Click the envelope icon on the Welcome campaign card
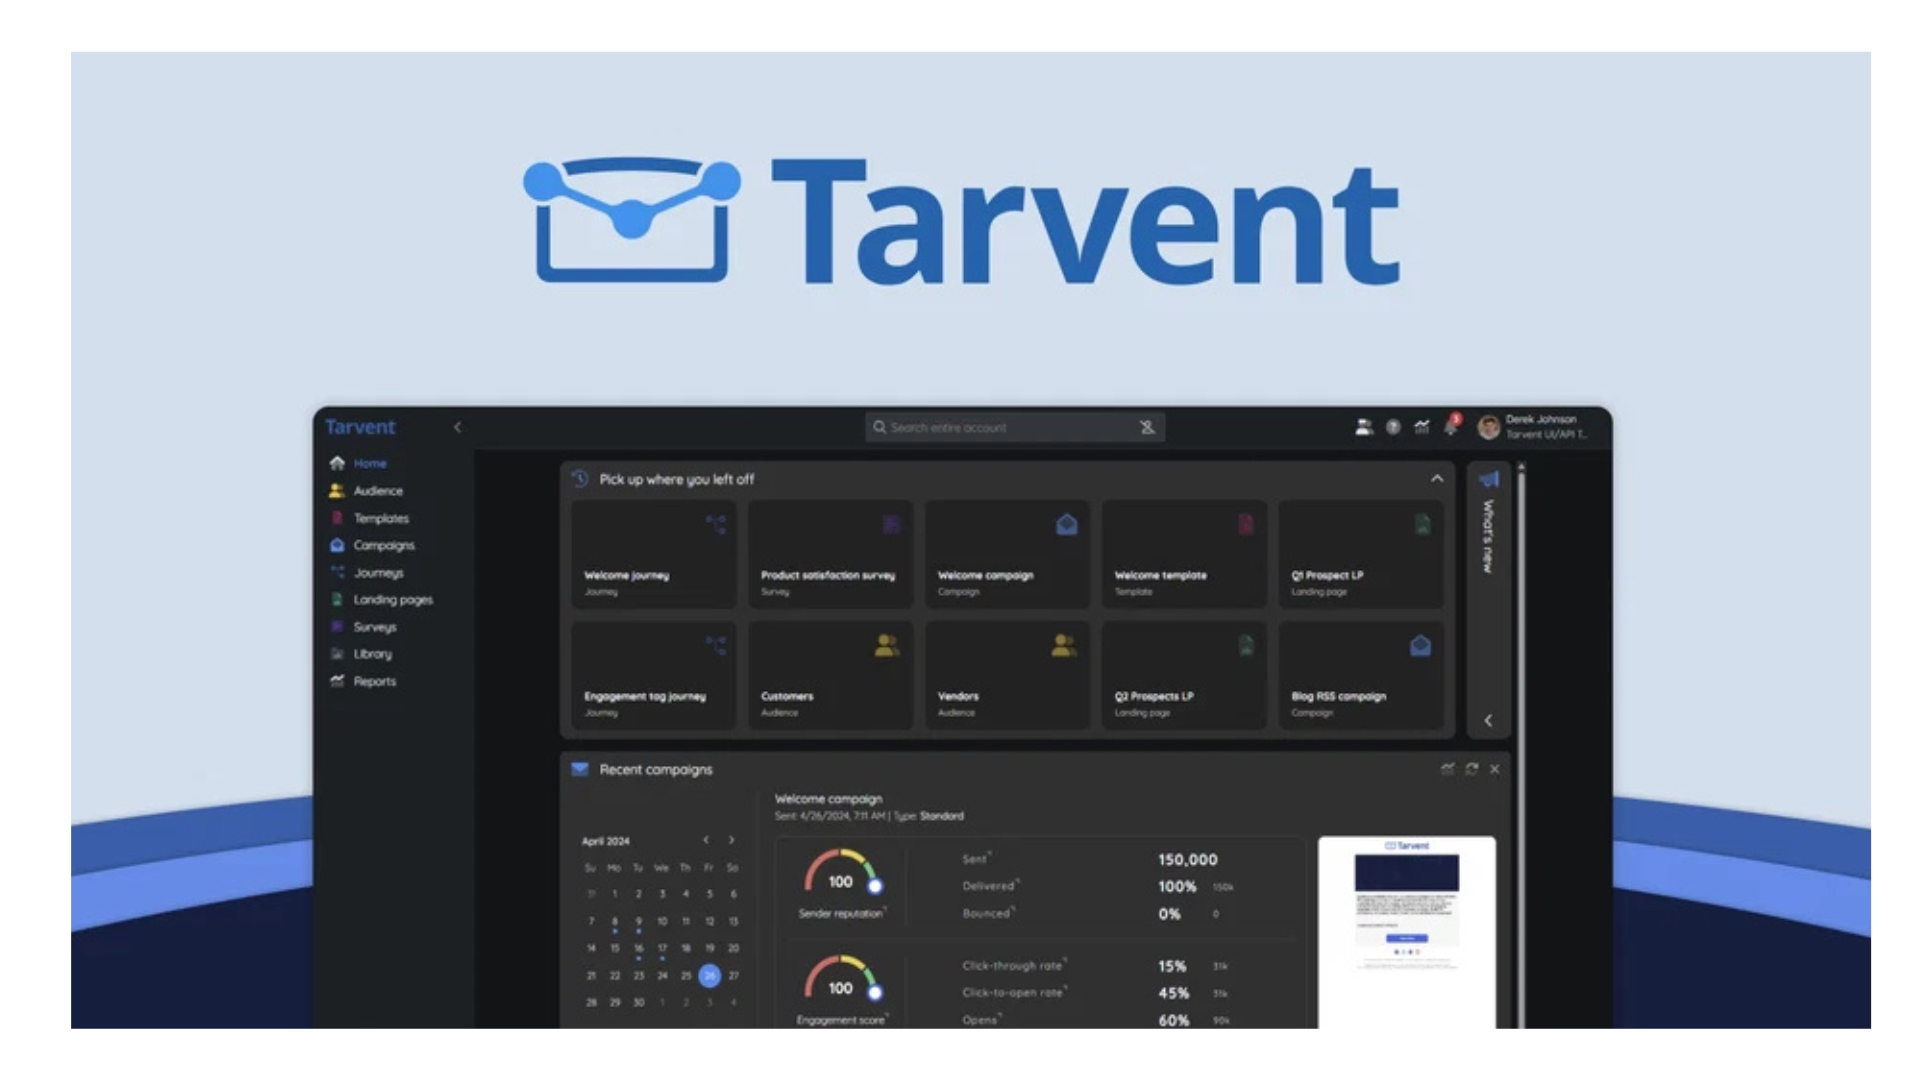 pos(1067,524)
